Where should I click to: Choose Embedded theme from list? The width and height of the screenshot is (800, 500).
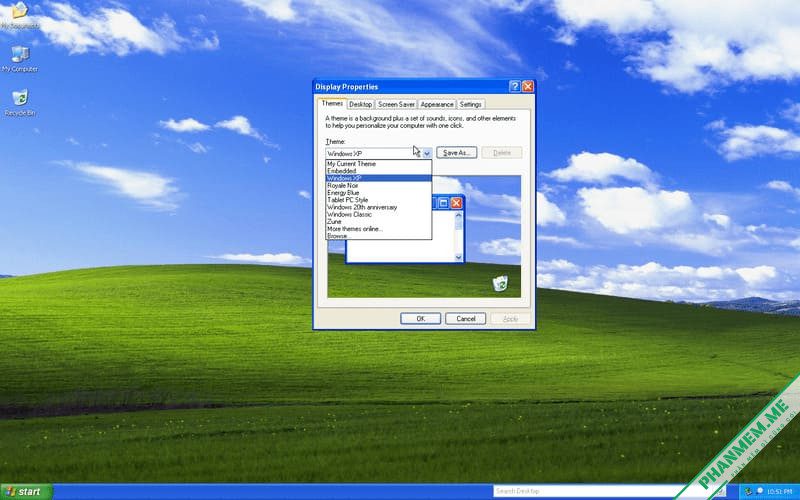379,171
